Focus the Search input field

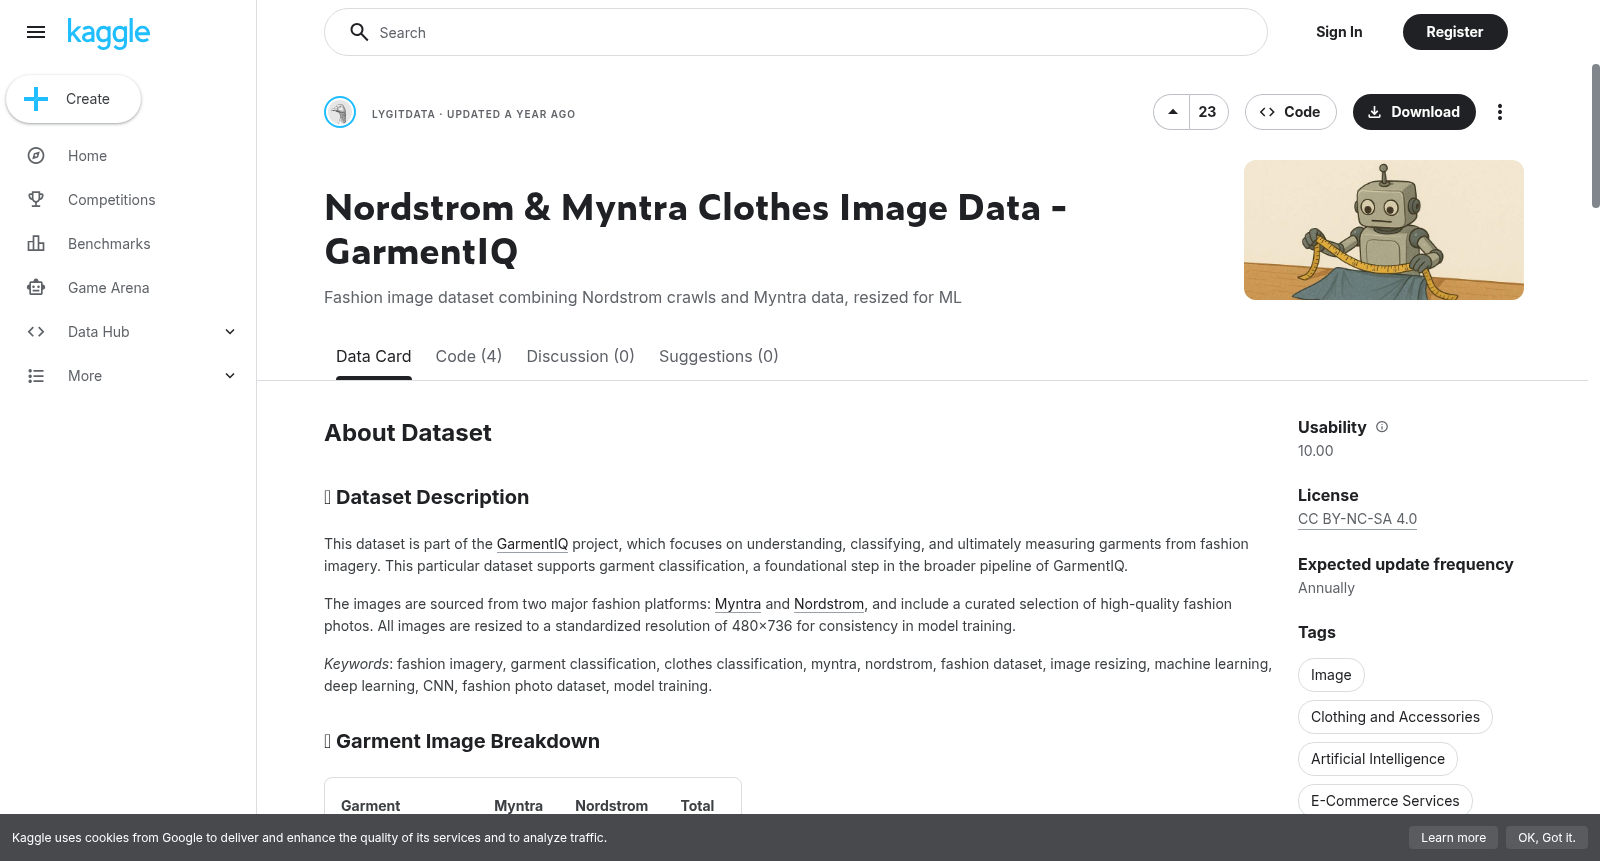click(796, 32)
